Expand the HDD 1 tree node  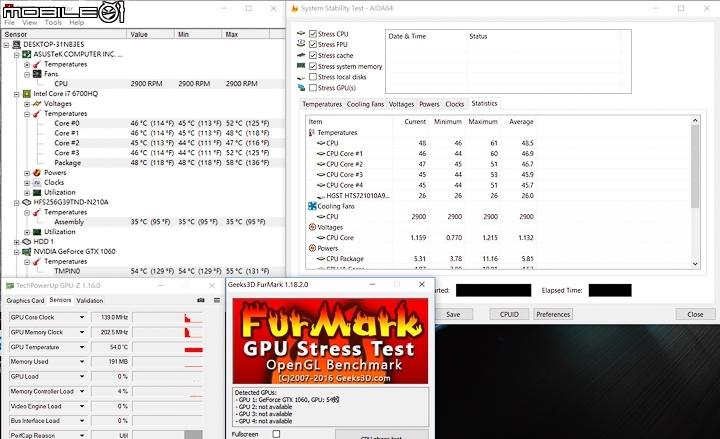pos(17,242)
